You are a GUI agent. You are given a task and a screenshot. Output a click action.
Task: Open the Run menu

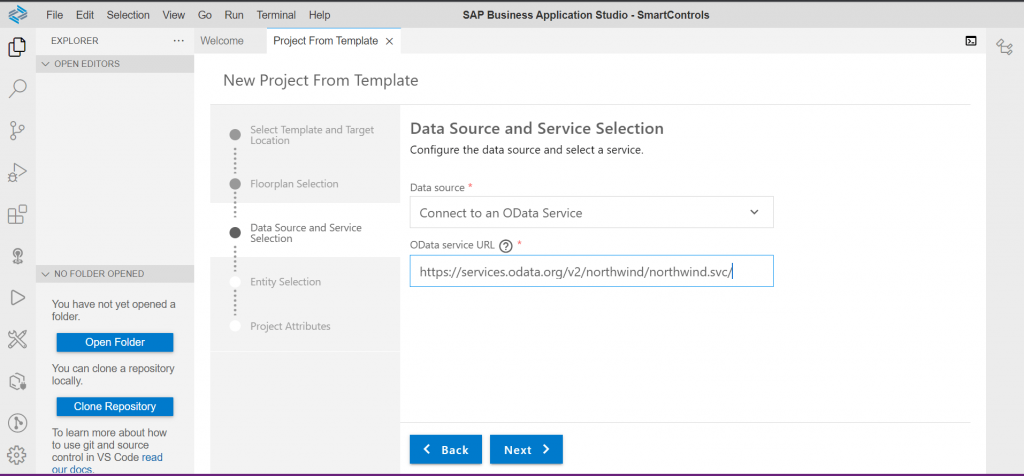click(x=234, y=14)
